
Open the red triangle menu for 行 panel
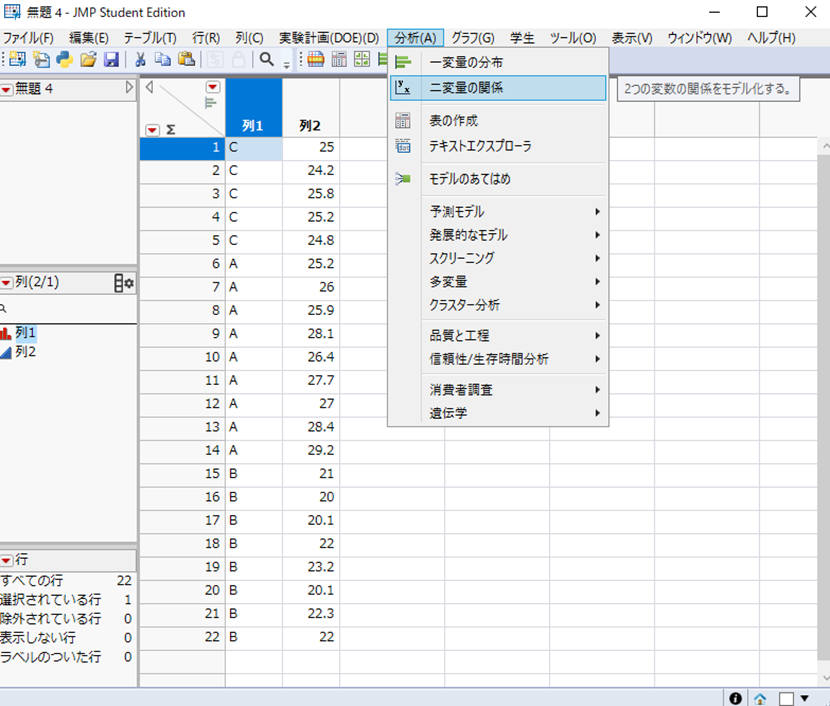click(x=7, y=560)
